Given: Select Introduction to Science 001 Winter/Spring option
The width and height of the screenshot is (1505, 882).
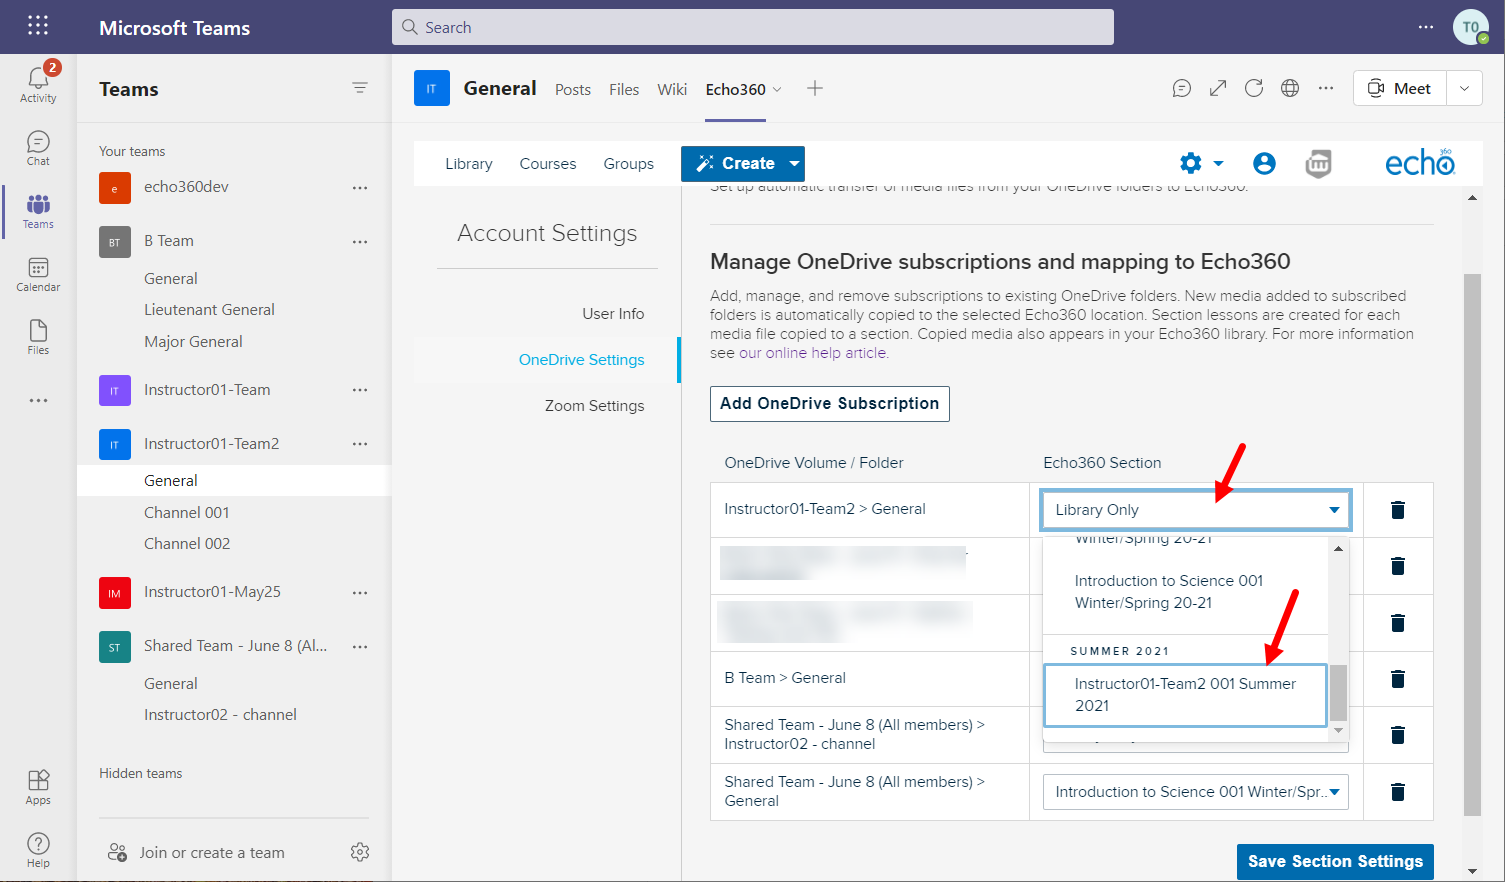Looking at the screenshot, I should point(1185,592).
